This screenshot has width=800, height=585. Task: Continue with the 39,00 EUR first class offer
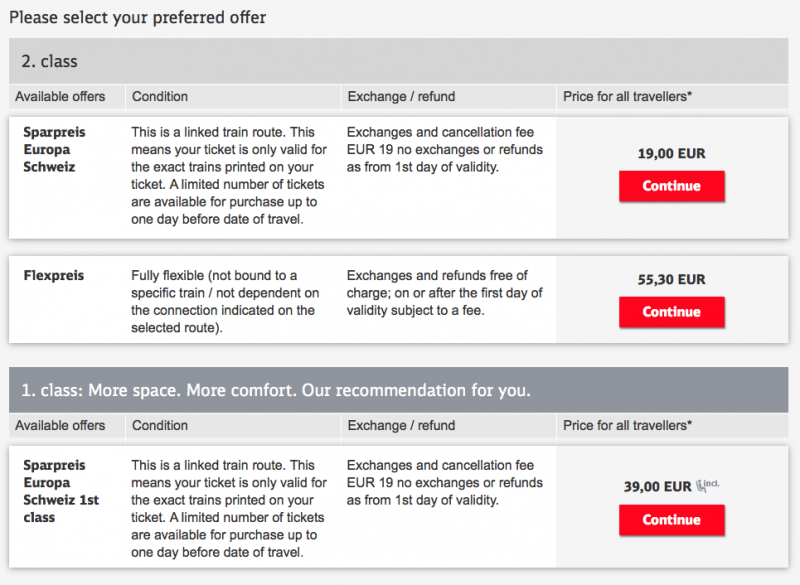671,520
